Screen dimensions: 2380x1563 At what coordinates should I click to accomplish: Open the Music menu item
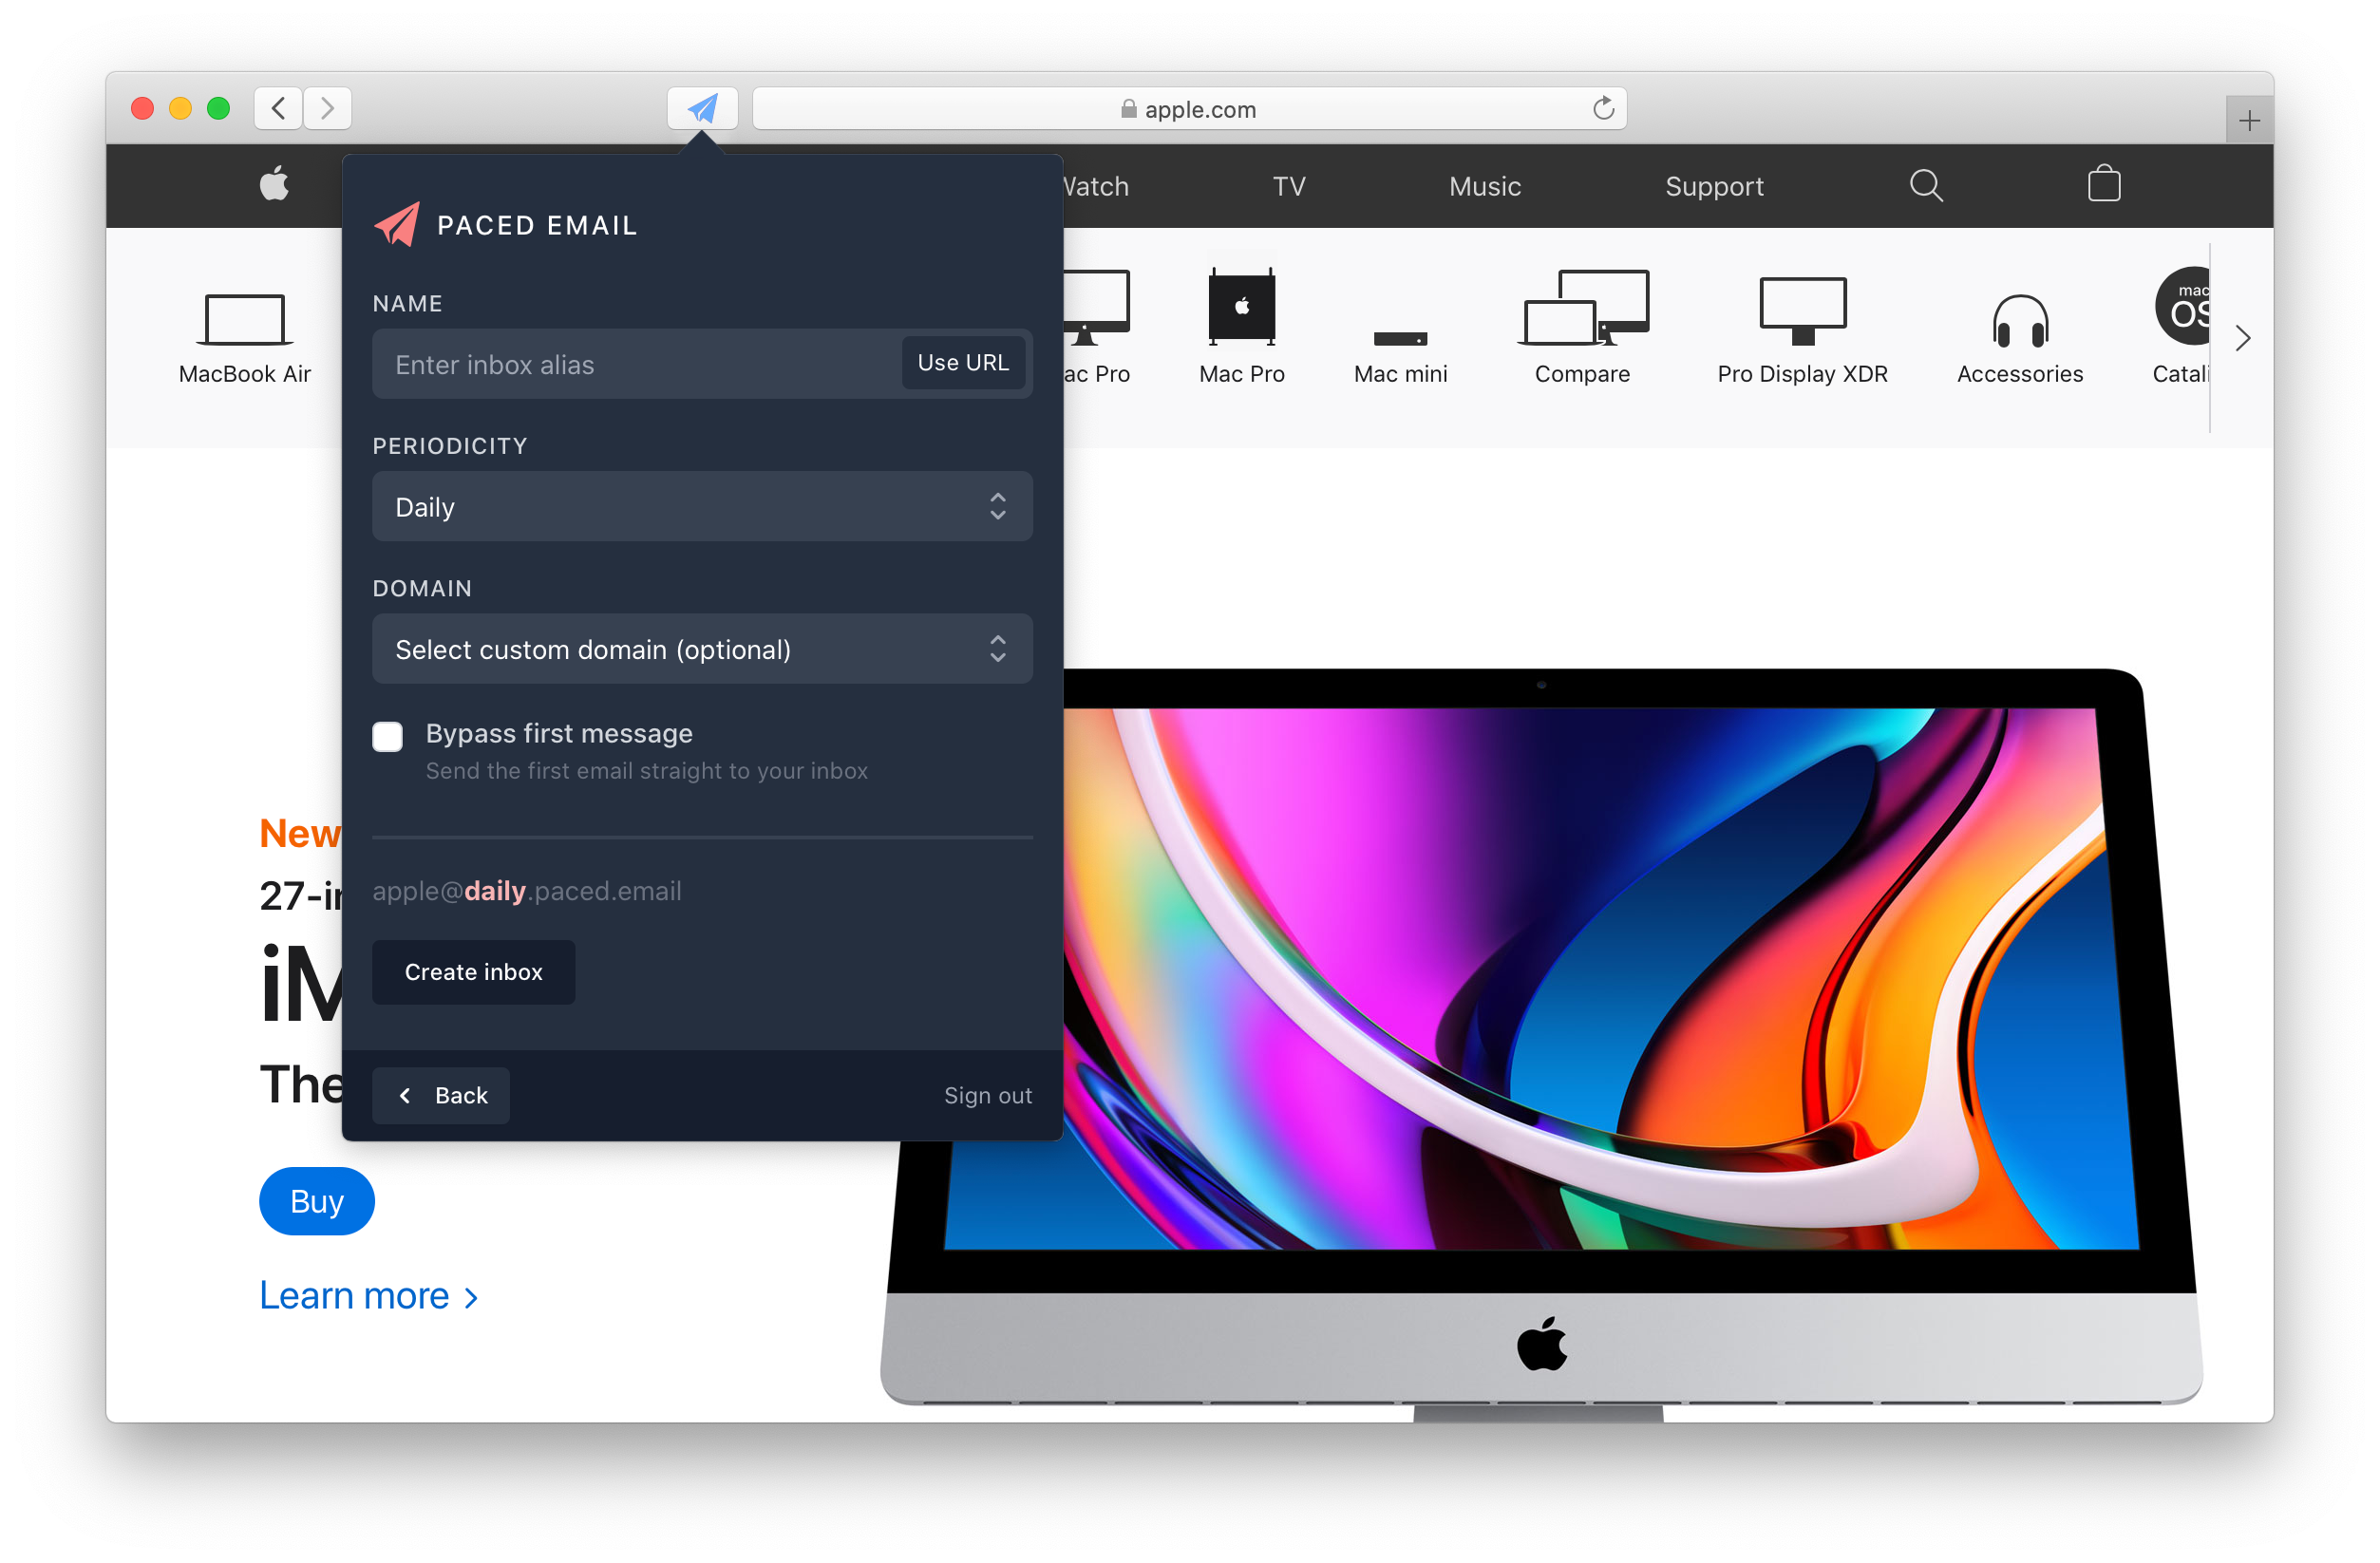click(1484, 186)
